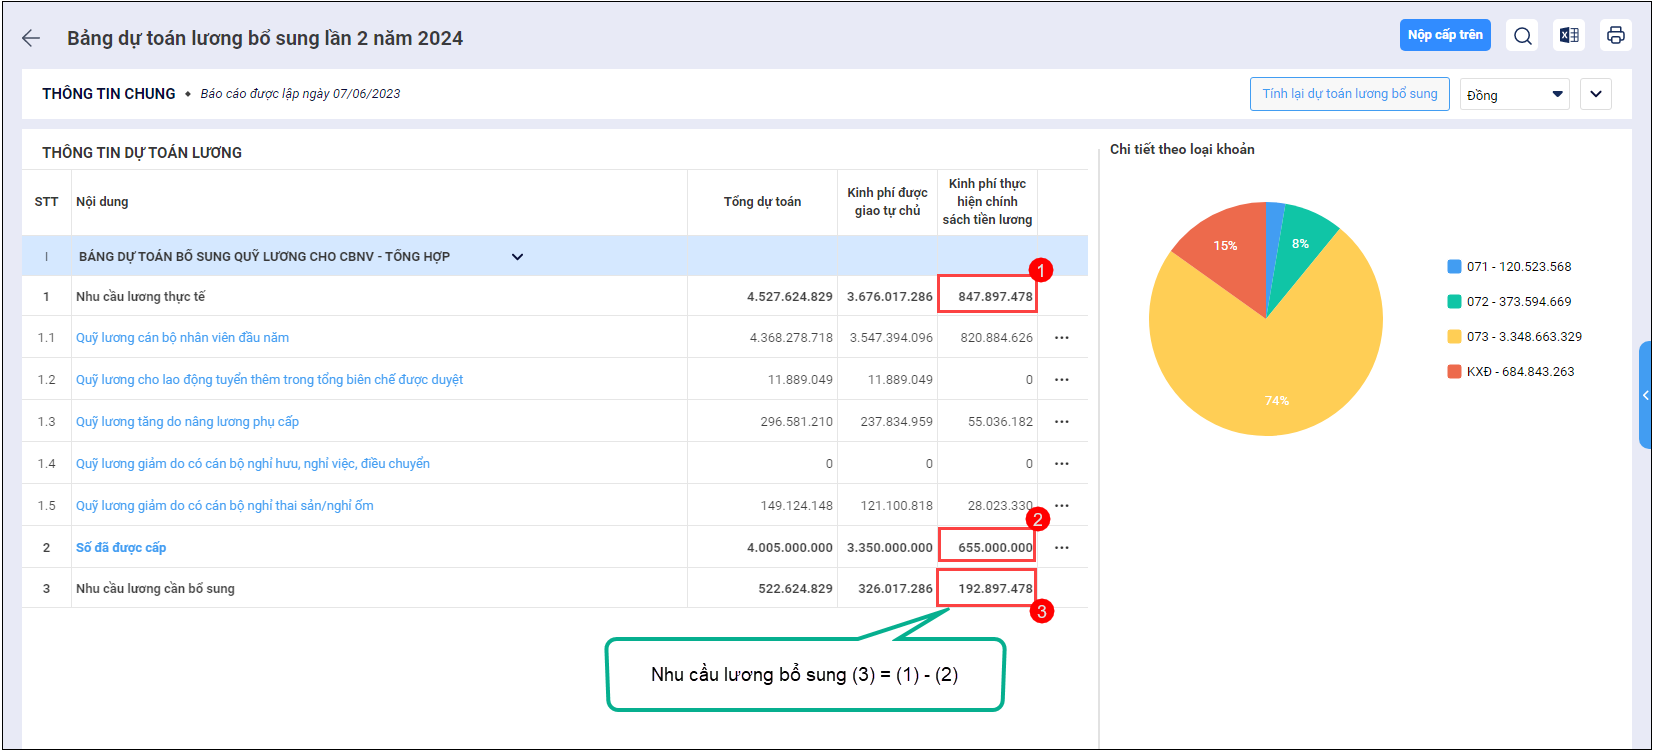
Task: Open Quỹ lương tăng do nâng lương phụ cấp
Action: click(x=187, y=422)
